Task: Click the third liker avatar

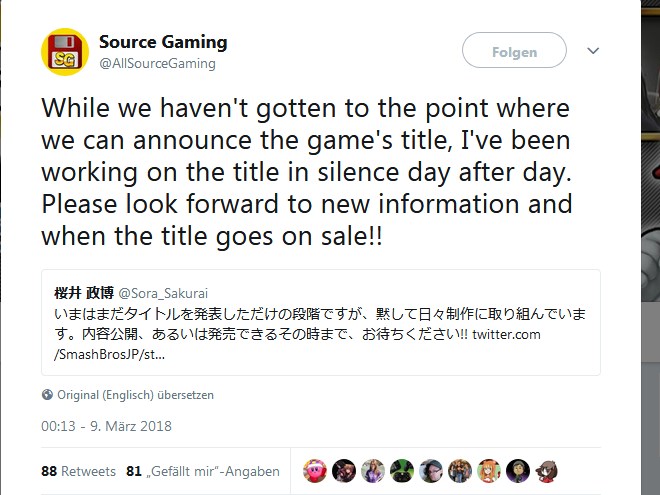Action: tap(373, 471)
